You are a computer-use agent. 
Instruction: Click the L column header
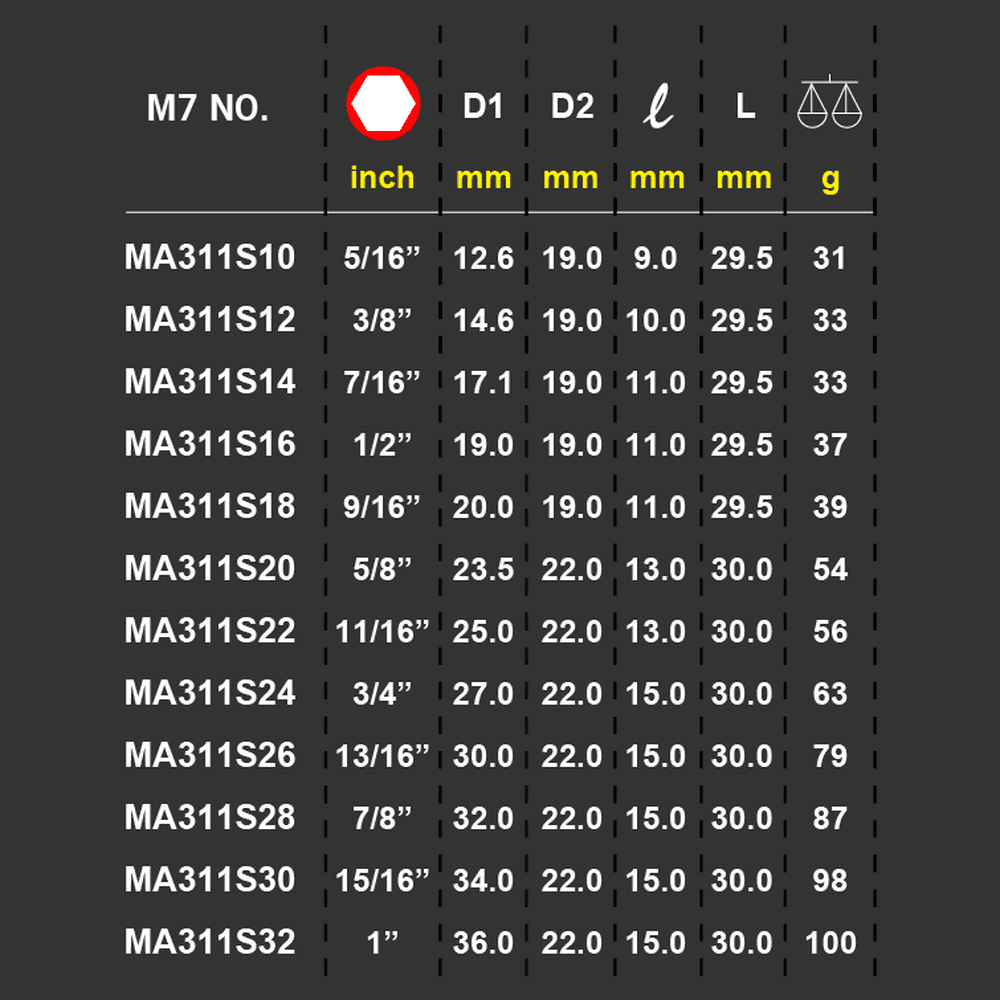[x=745, y=106]
